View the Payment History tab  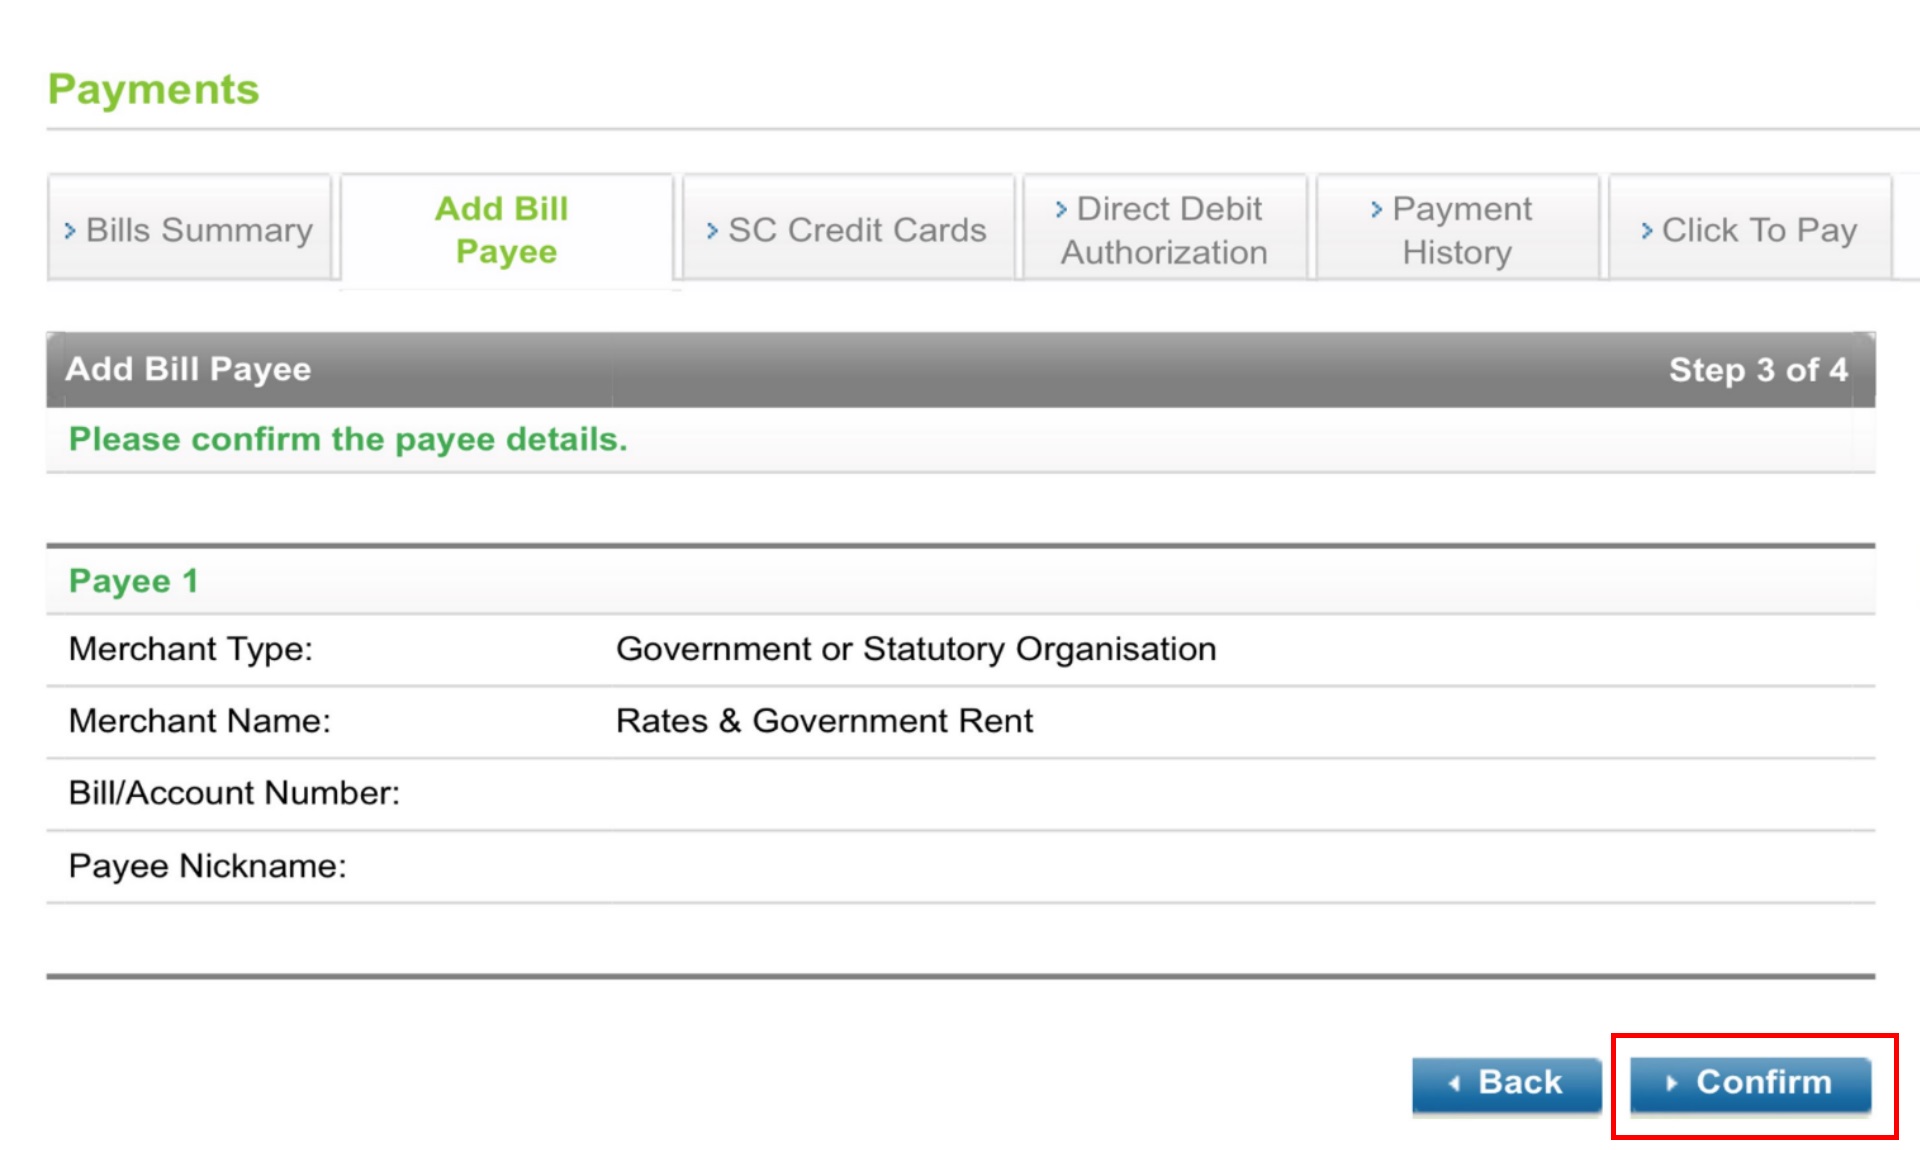[x=1460, y=230]
